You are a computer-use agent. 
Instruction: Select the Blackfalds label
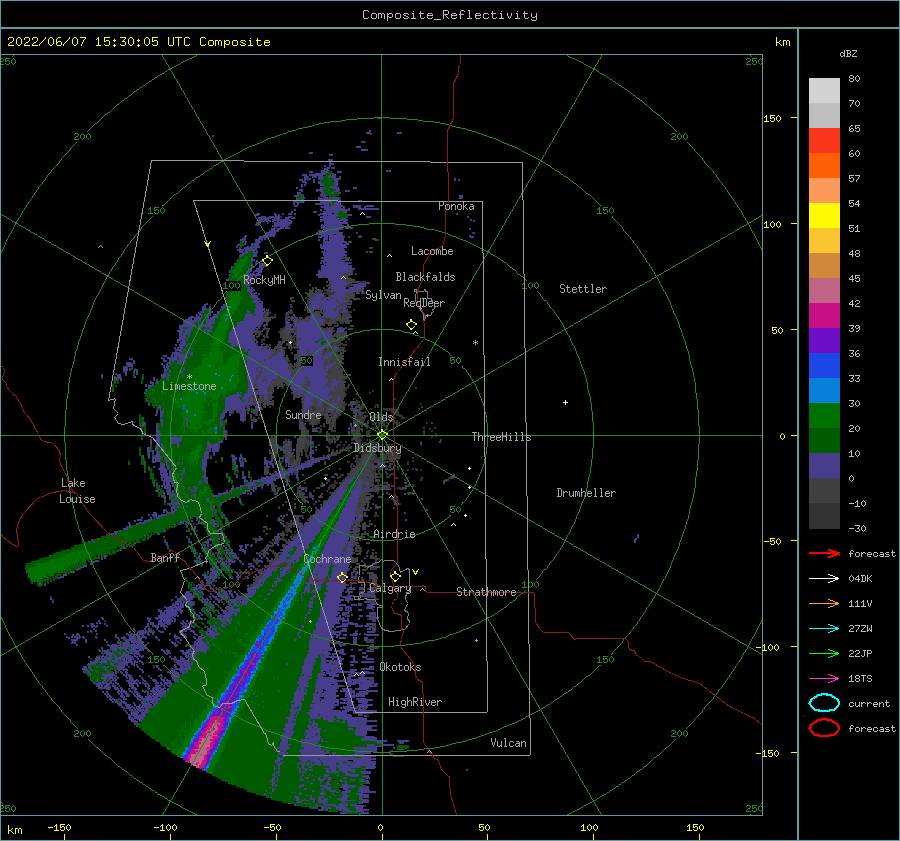(x=425, y=277)
